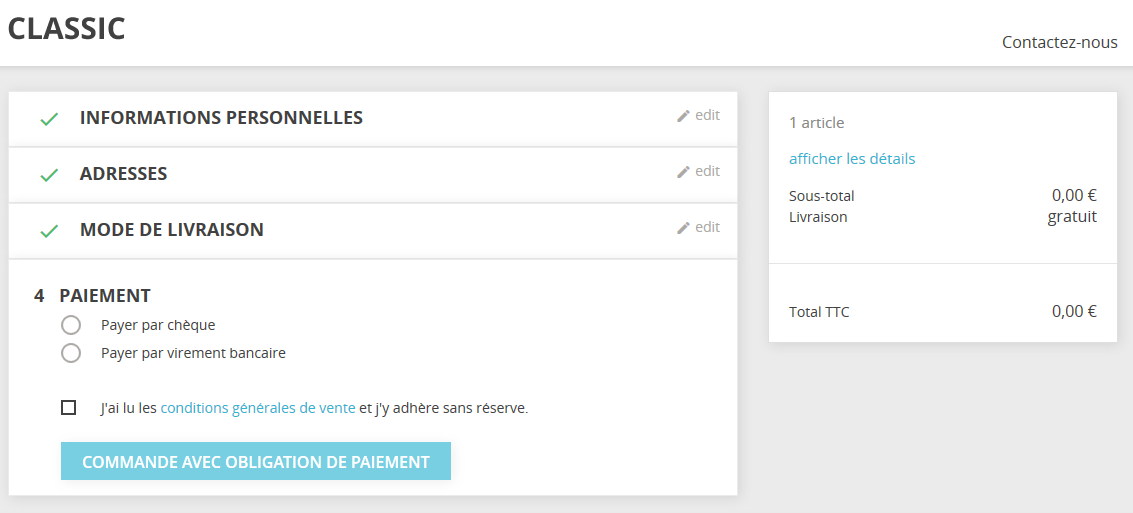The height and width of the screenshot is (513, 1133).
Task: Select the Payer par virement bancaire option
Action: [x=71, y=353]
